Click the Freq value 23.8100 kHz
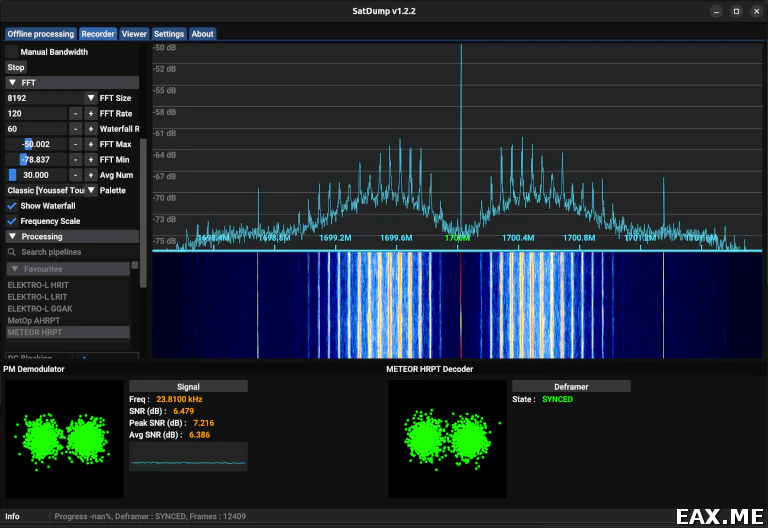This screenshot has height=528, width=768. click(x=179, y=399)
